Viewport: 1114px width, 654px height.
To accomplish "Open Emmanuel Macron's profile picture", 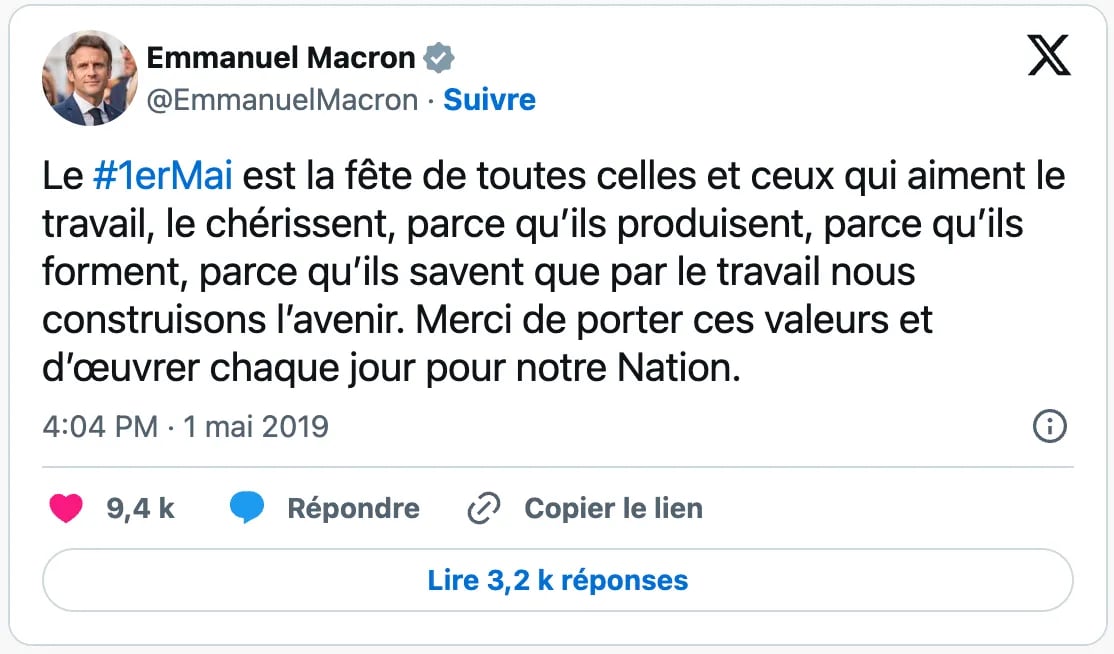I will [x=90, y=78].
